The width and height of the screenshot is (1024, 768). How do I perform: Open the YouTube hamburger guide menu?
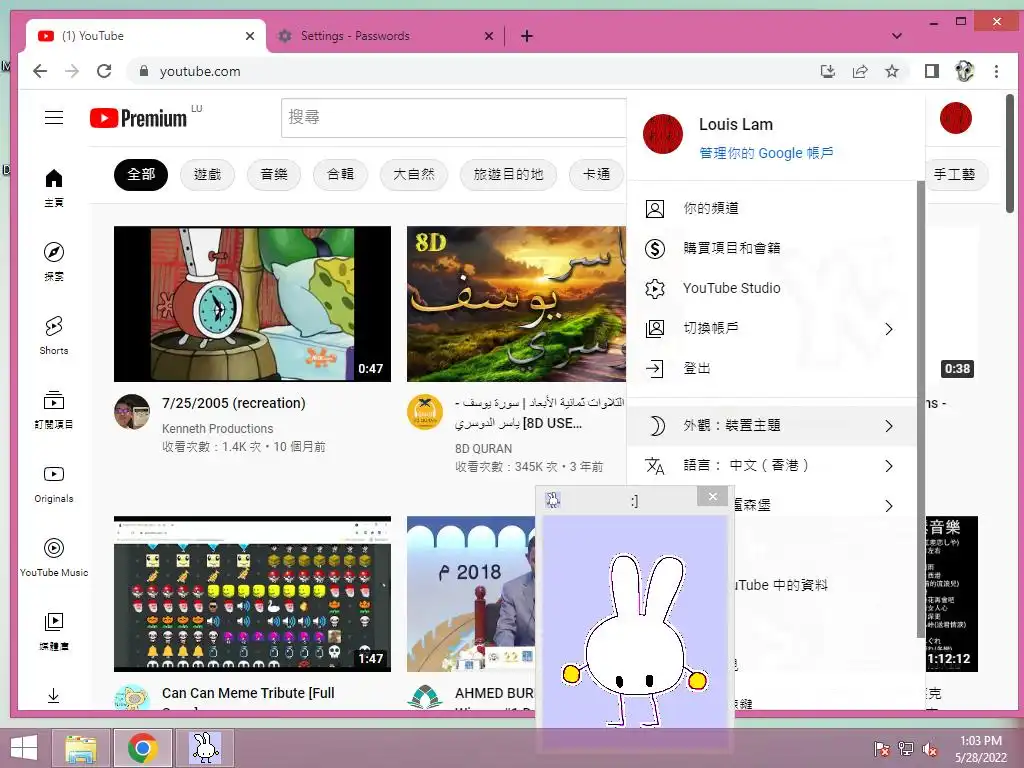[54, 118]
